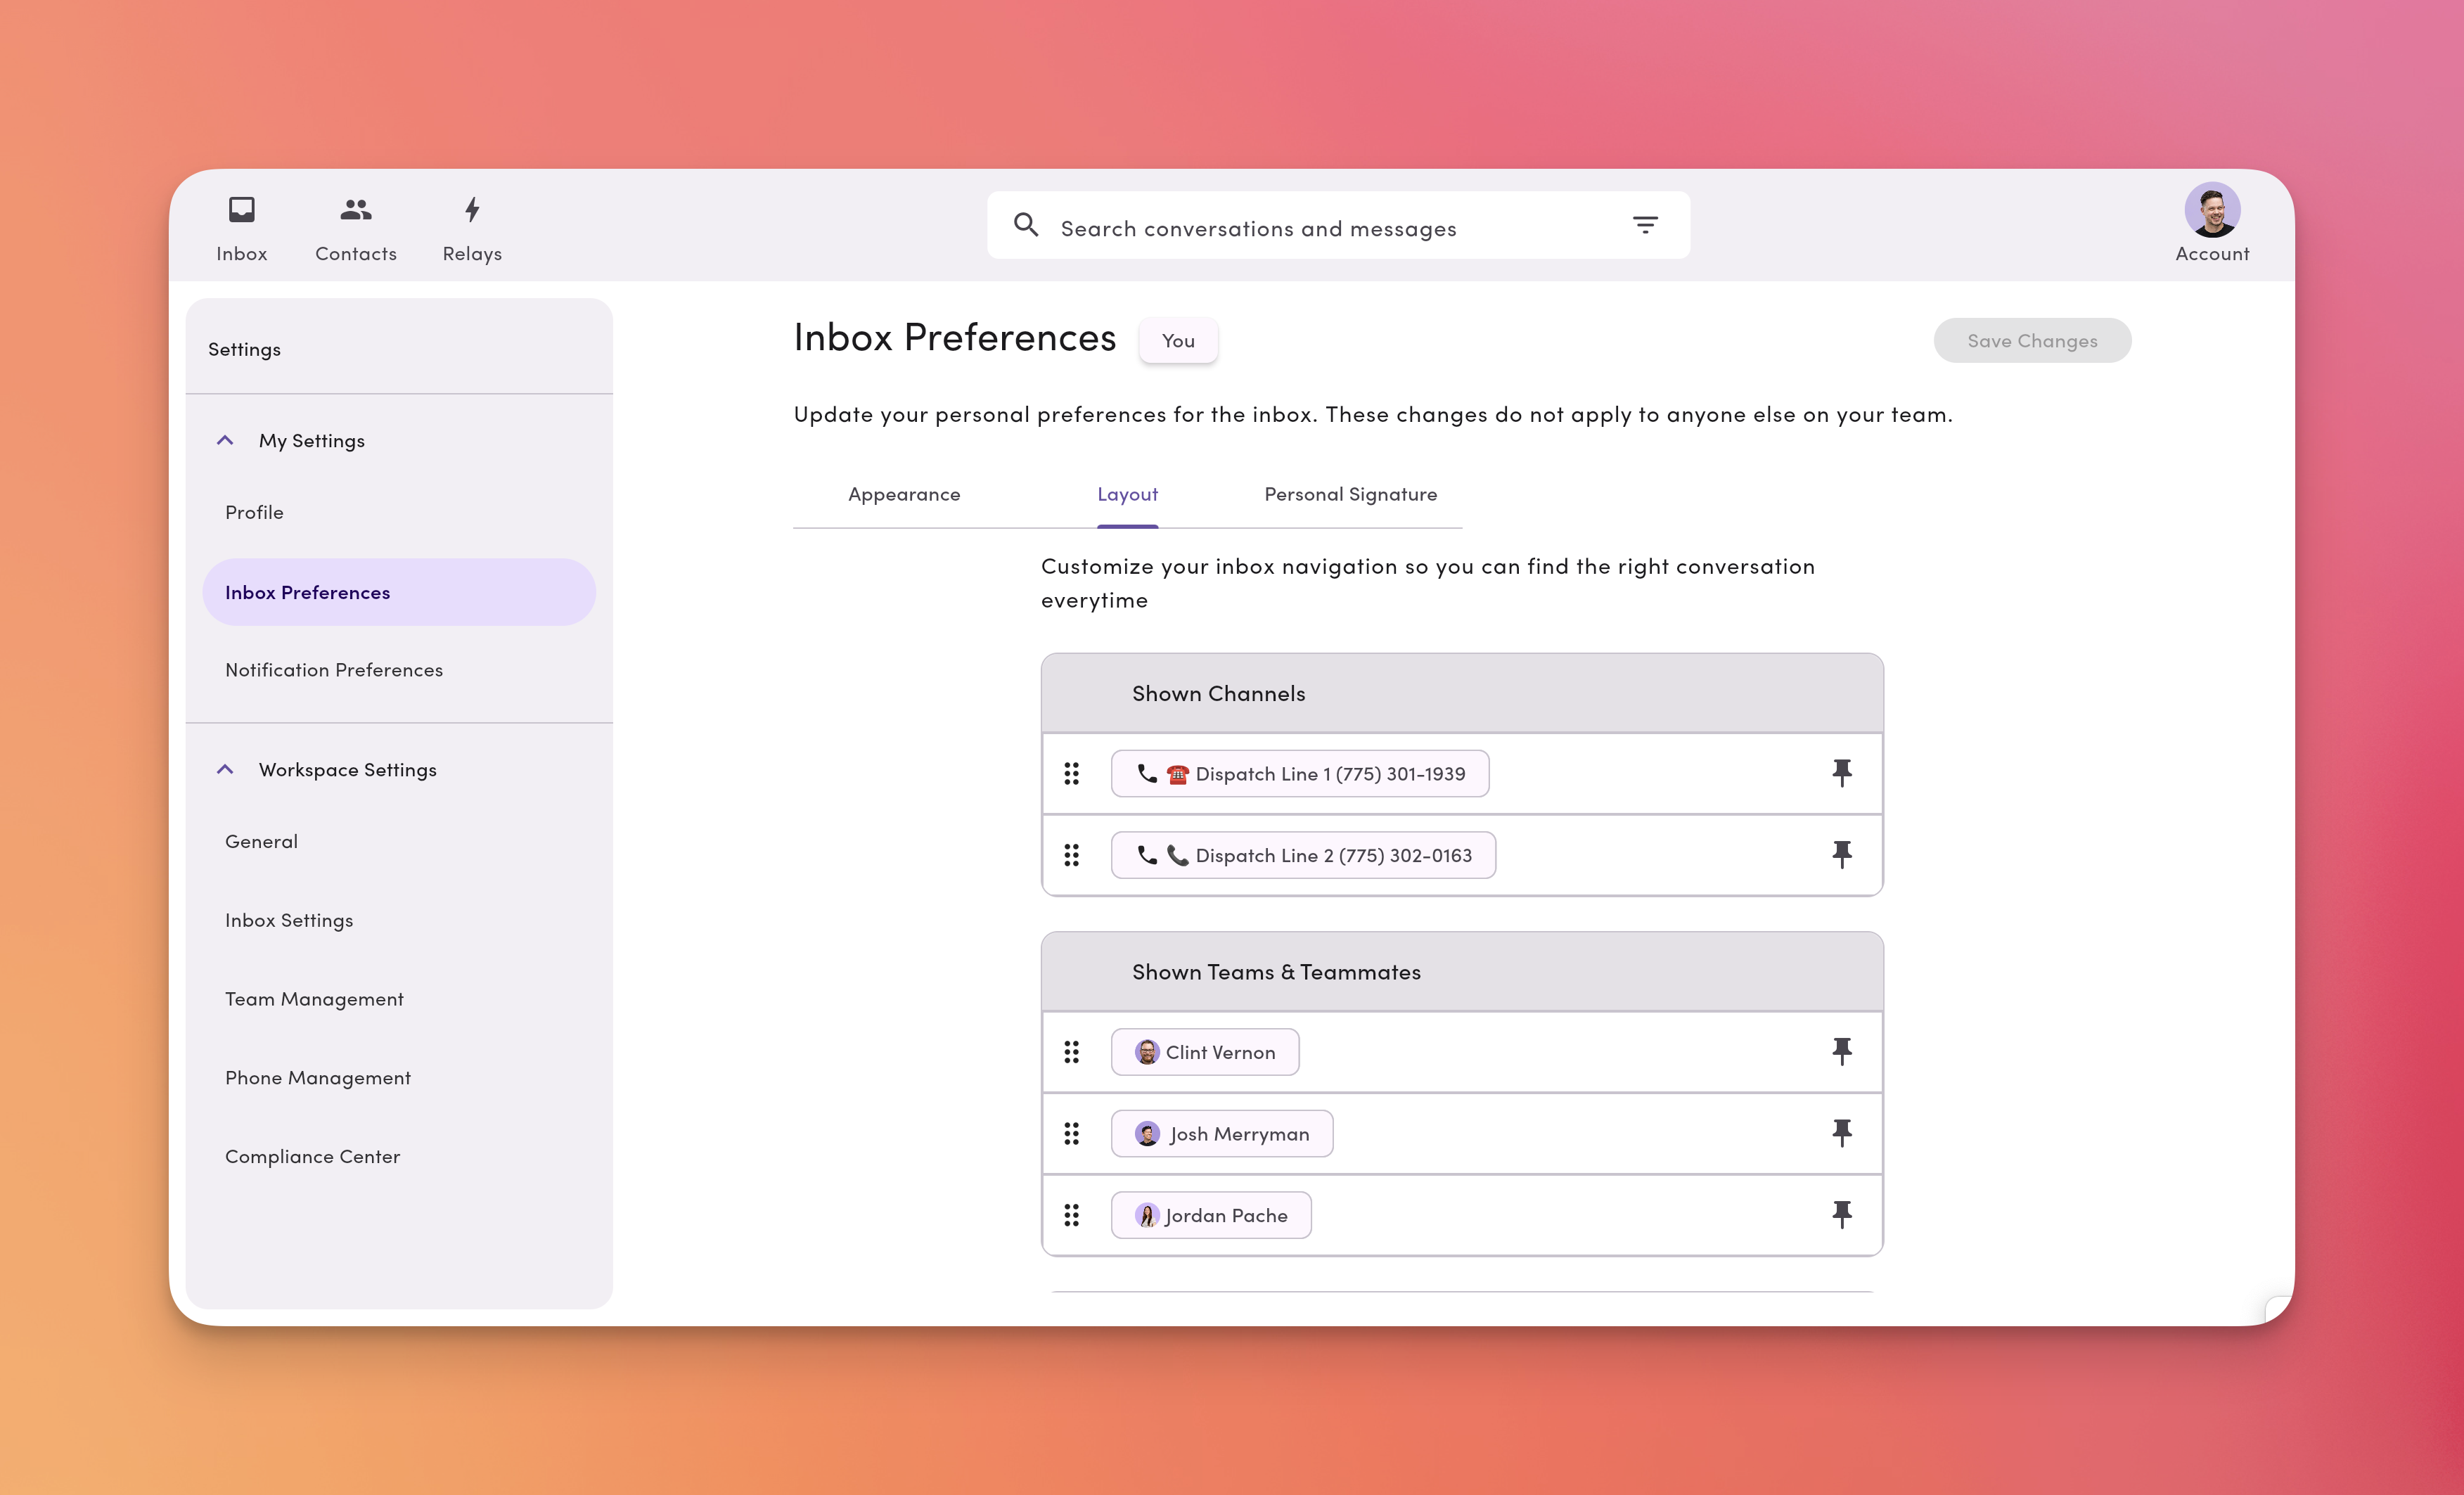Select the Contacts icon in the navbar
2464x1495 pixels.
(x=355, y=209)
